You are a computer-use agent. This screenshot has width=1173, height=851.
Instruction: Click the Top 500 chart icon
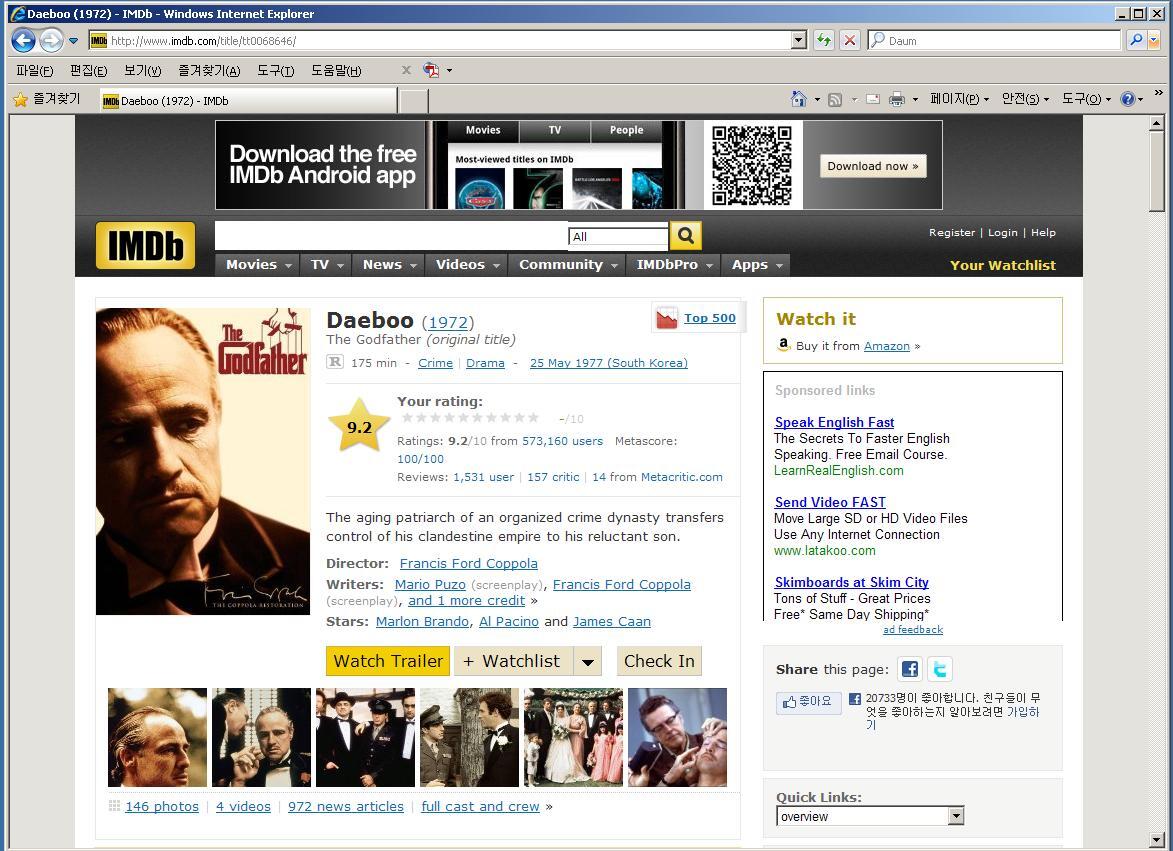pos(667,318)
